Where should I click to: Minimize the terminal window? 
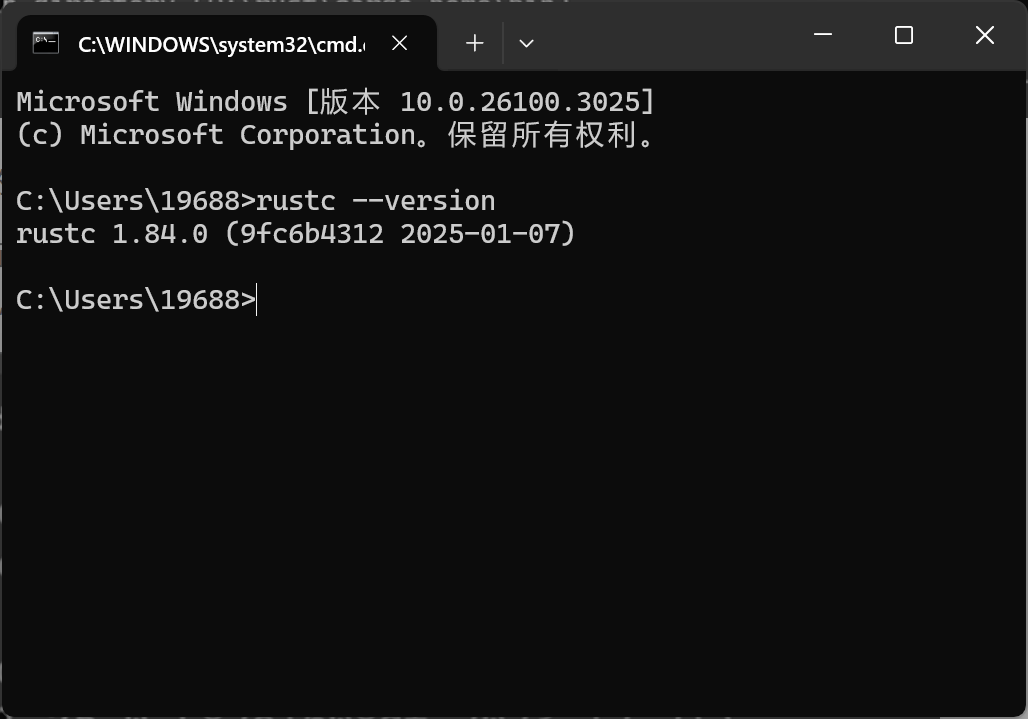[823, 36]
